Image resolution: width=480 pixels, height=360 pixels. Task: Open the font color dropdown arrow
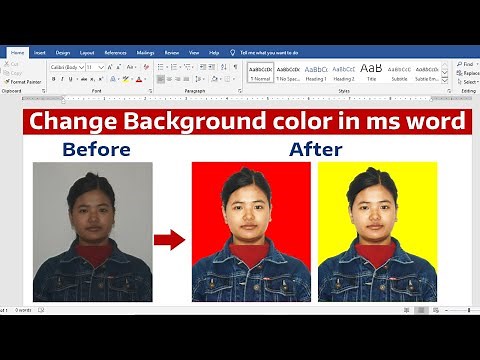click(145, 79)
